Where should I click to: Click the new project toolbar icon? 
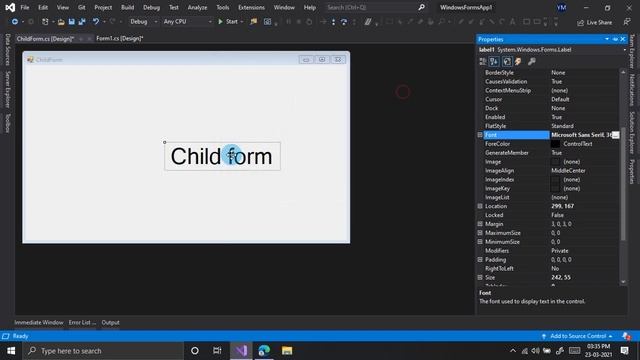pos(45,22)
